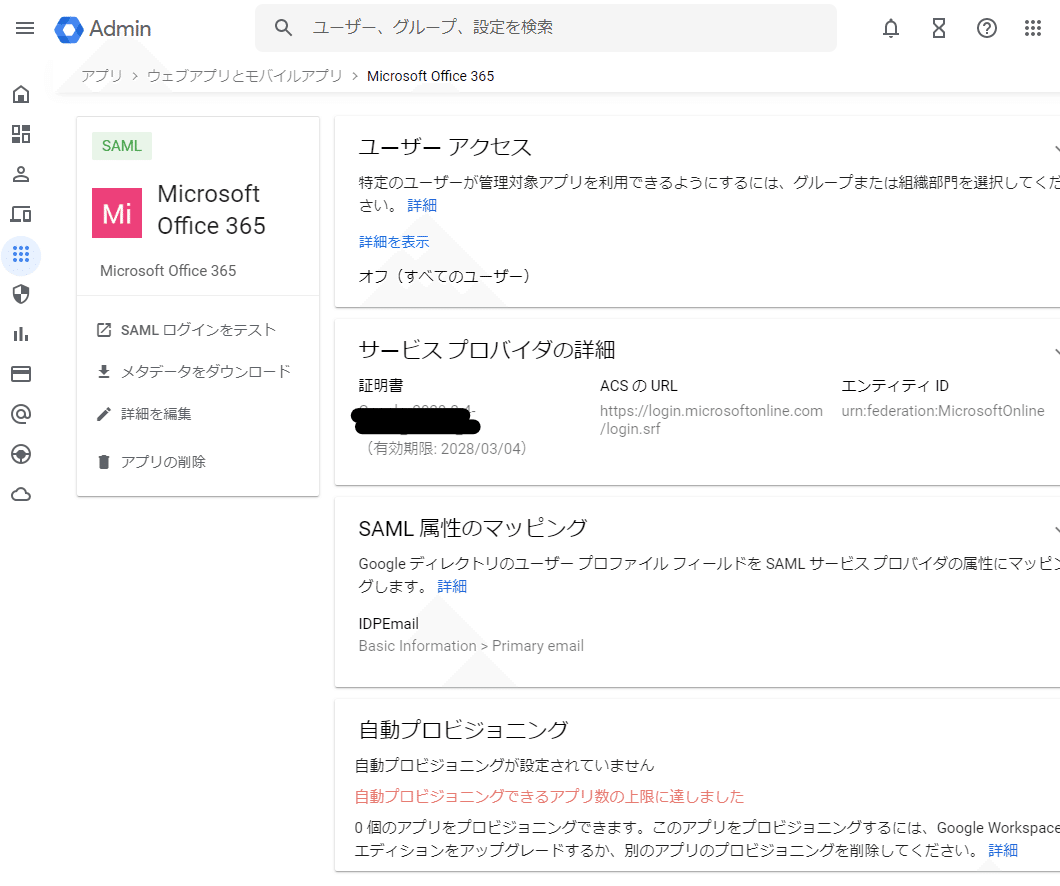The image size is (1060, 886).
Task: Click メタデータをダウンロード
Action: [x=194, y=372]
